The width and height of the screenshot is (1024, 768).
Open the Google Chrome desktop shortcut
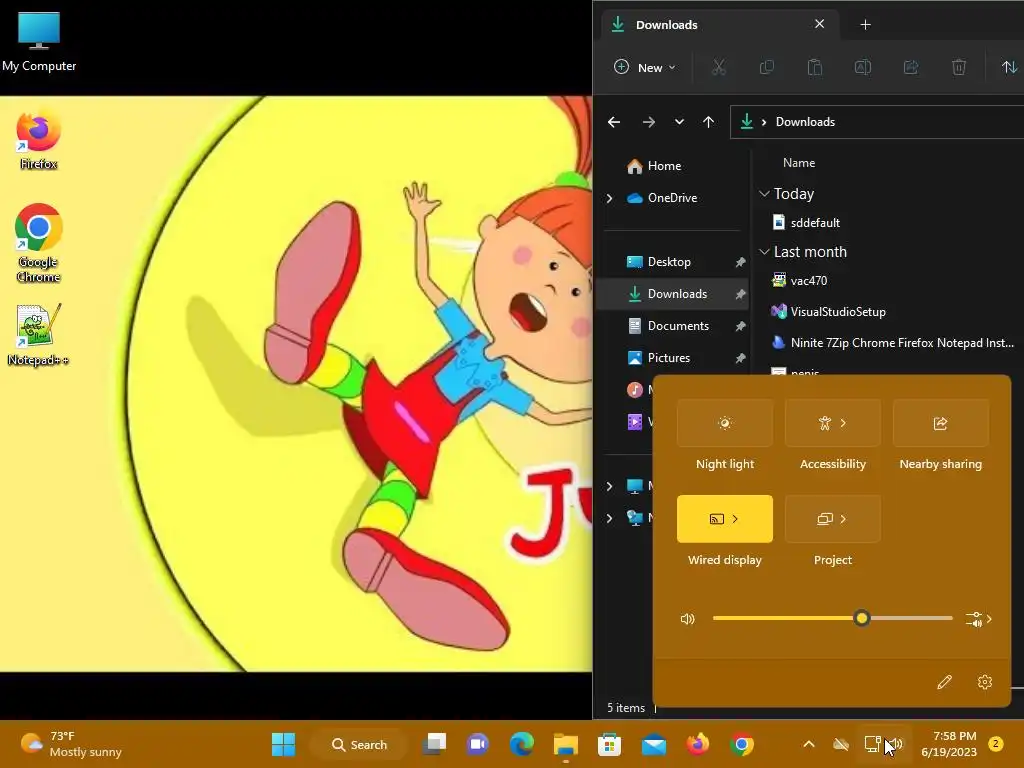click(x=39, y=243)
